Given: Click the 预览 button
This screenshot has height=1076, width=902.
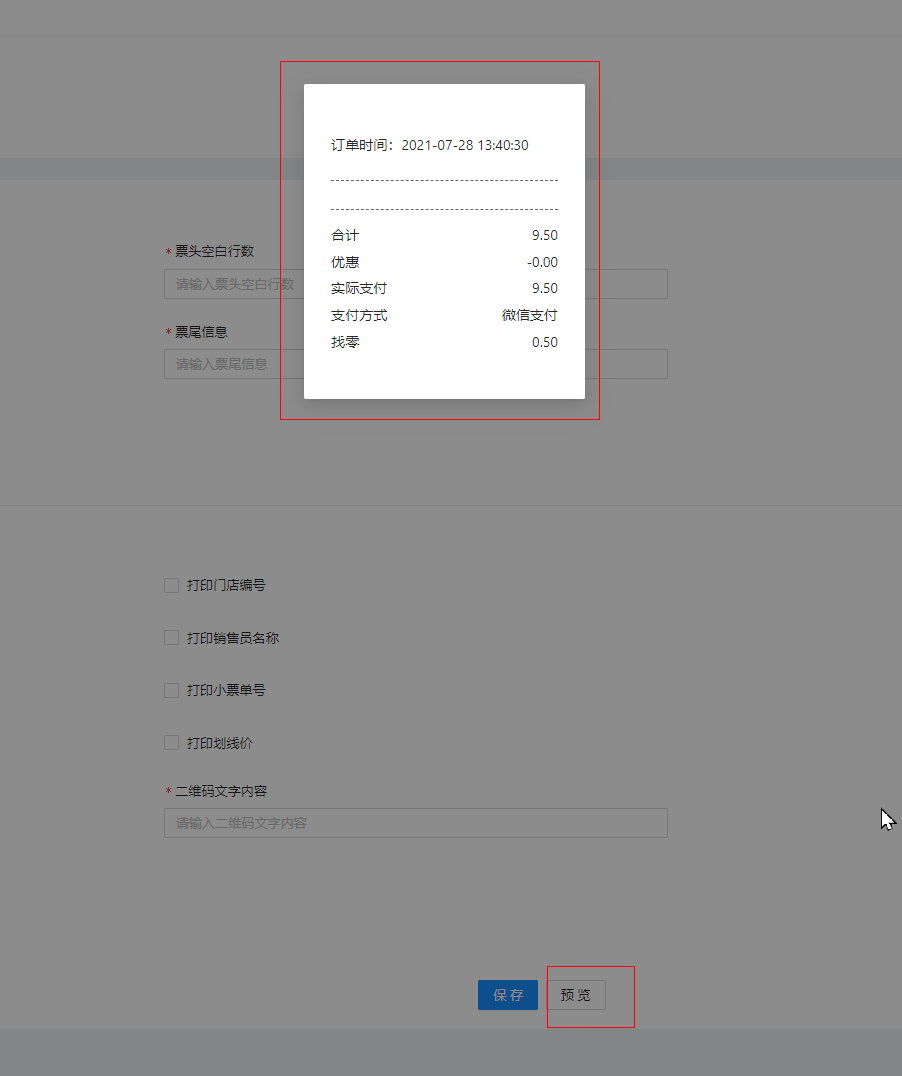Looking at the screenshot, I should pos(576,994).
